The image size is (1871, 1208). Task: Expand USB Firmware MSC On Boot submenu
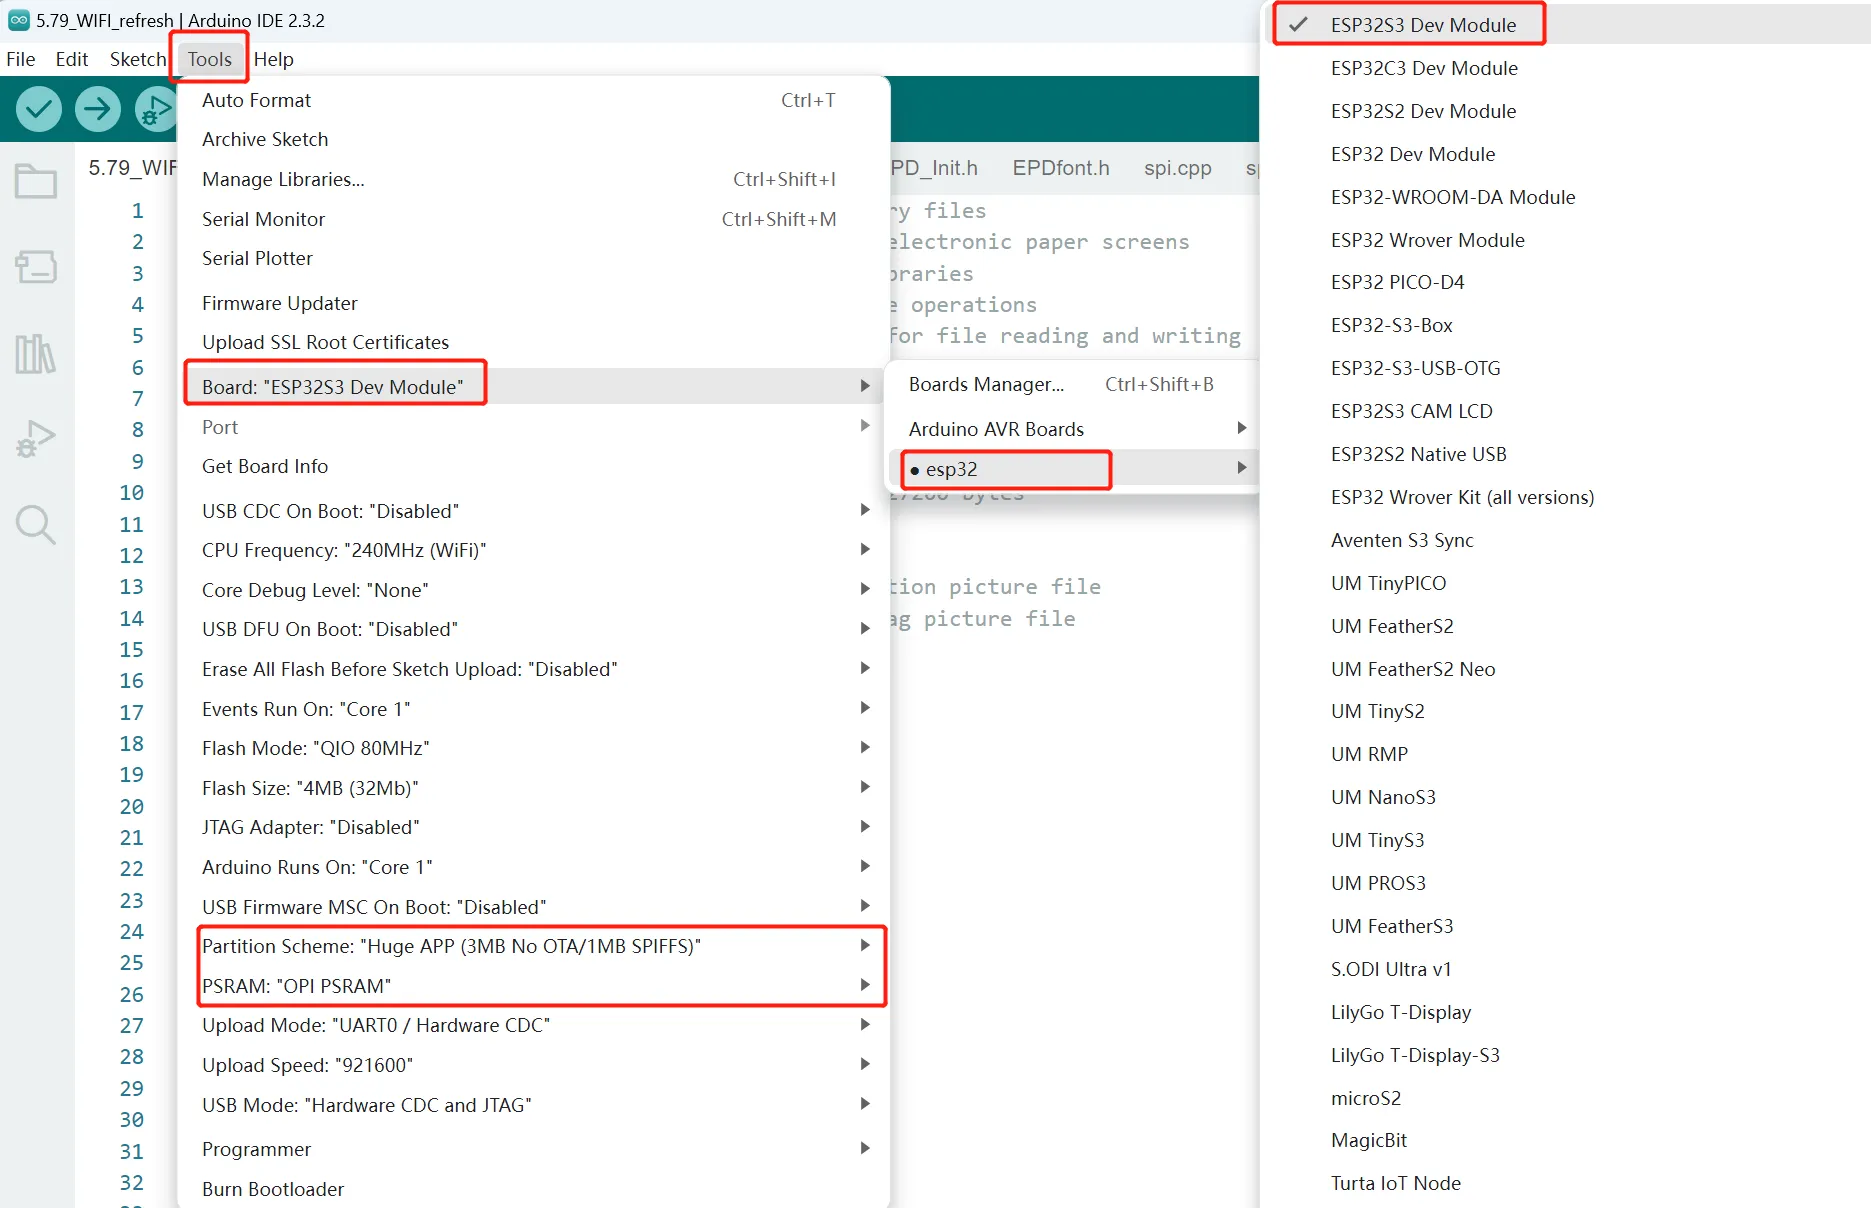tap(533, 907)
